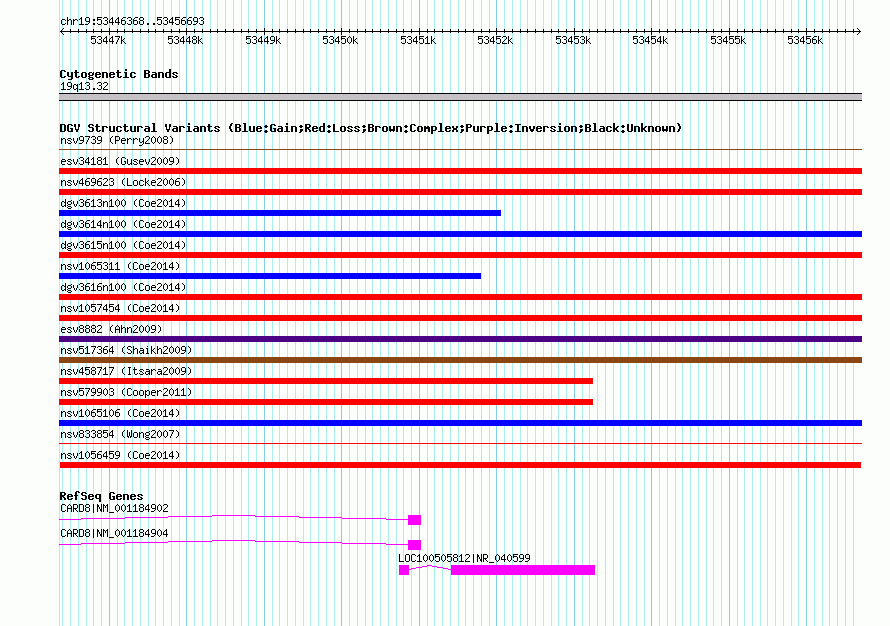The width and height of the screenshot is (890, 626).
Task: Open the nsv1065311 (Coe2014) label
Action: (x=120, y=266)
